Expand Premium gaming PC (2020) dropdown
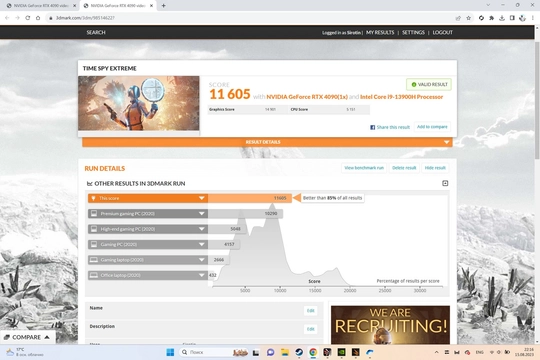The image size is (540, 360). click(202, 214)
